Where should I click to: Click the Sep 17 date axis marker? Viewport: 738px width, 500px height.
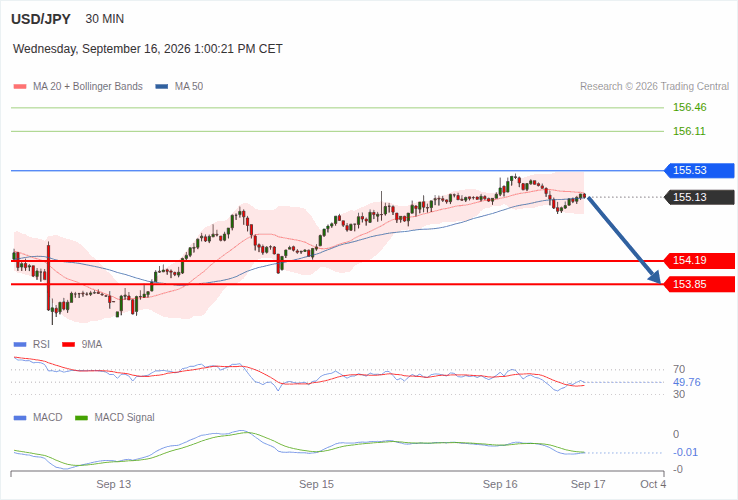588,484
